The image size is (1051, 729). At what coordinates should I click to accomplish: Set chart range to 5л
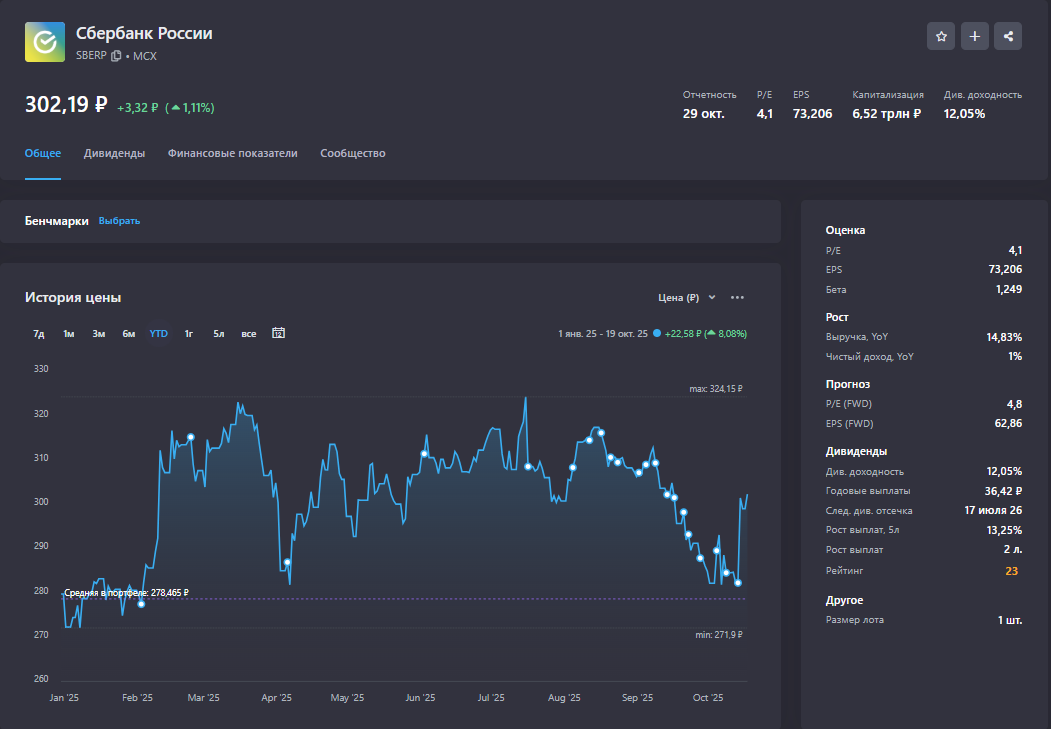pyautogui.click(x=218, y=334)
